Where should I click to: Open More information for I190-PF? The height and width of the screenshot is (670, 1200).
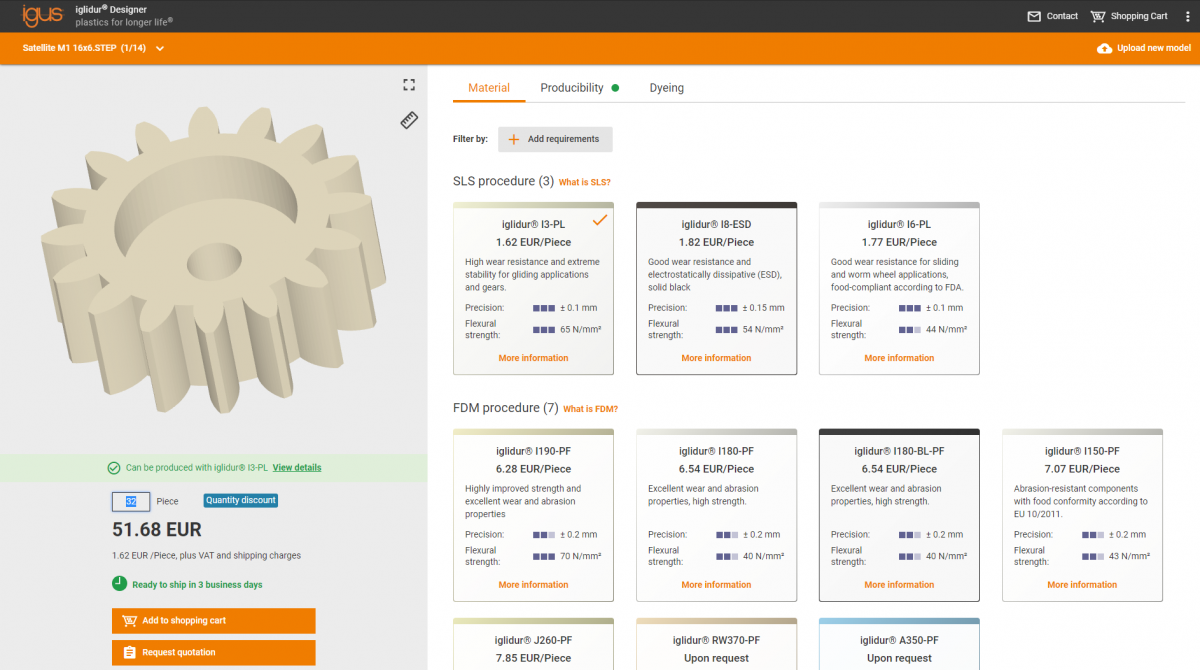(533, 585)
